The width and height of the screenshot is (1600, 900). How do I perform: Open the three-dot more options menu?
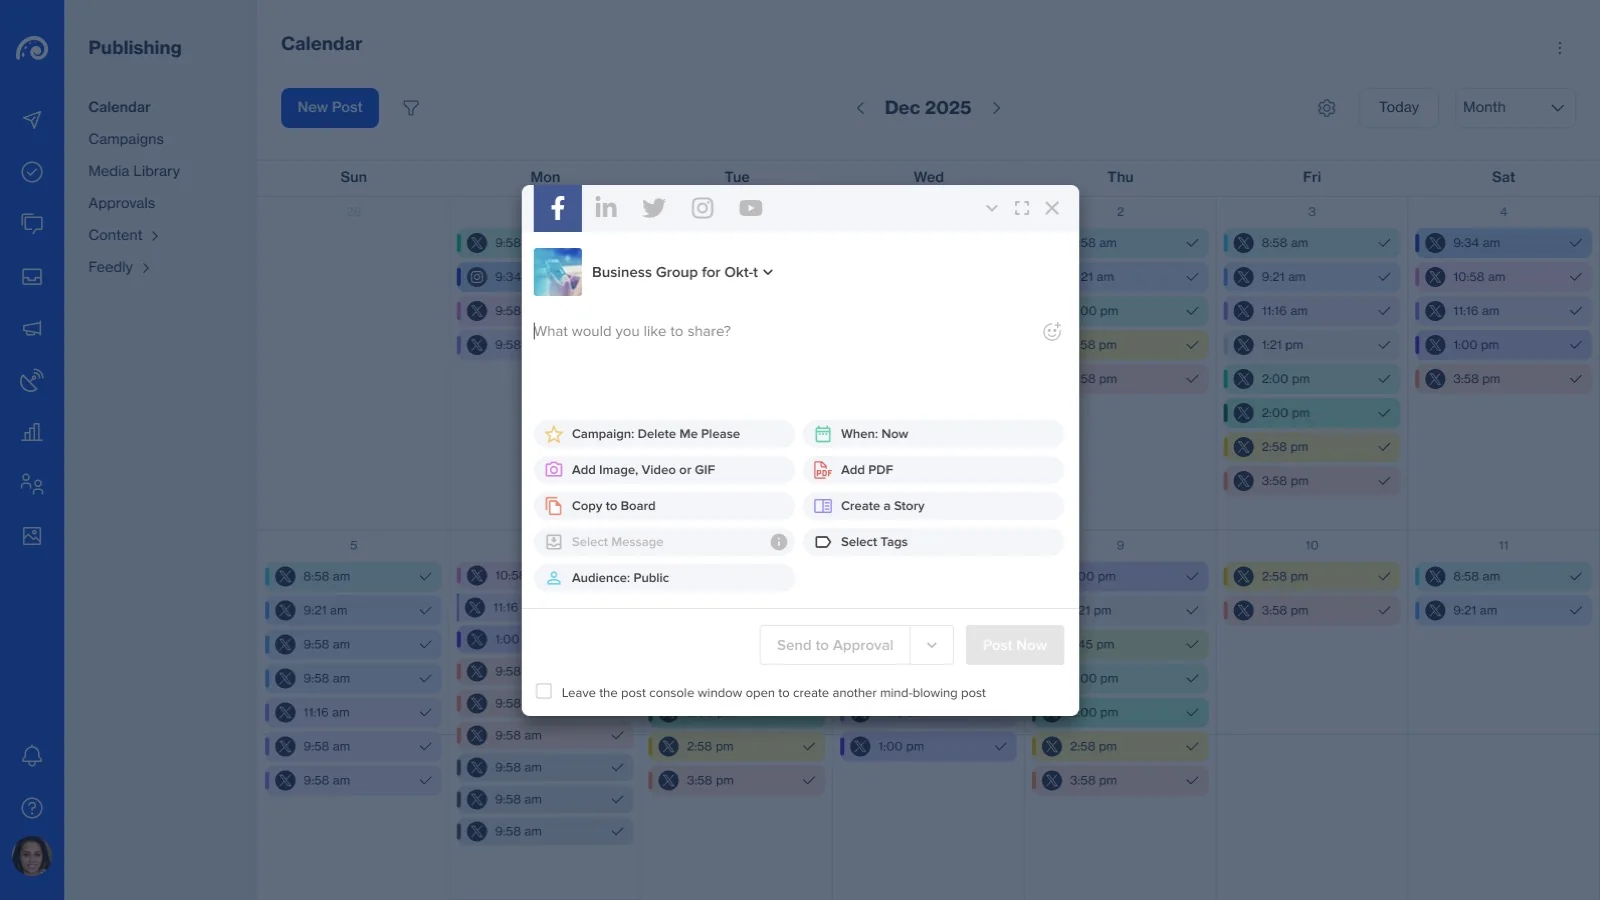(1559, 48)
